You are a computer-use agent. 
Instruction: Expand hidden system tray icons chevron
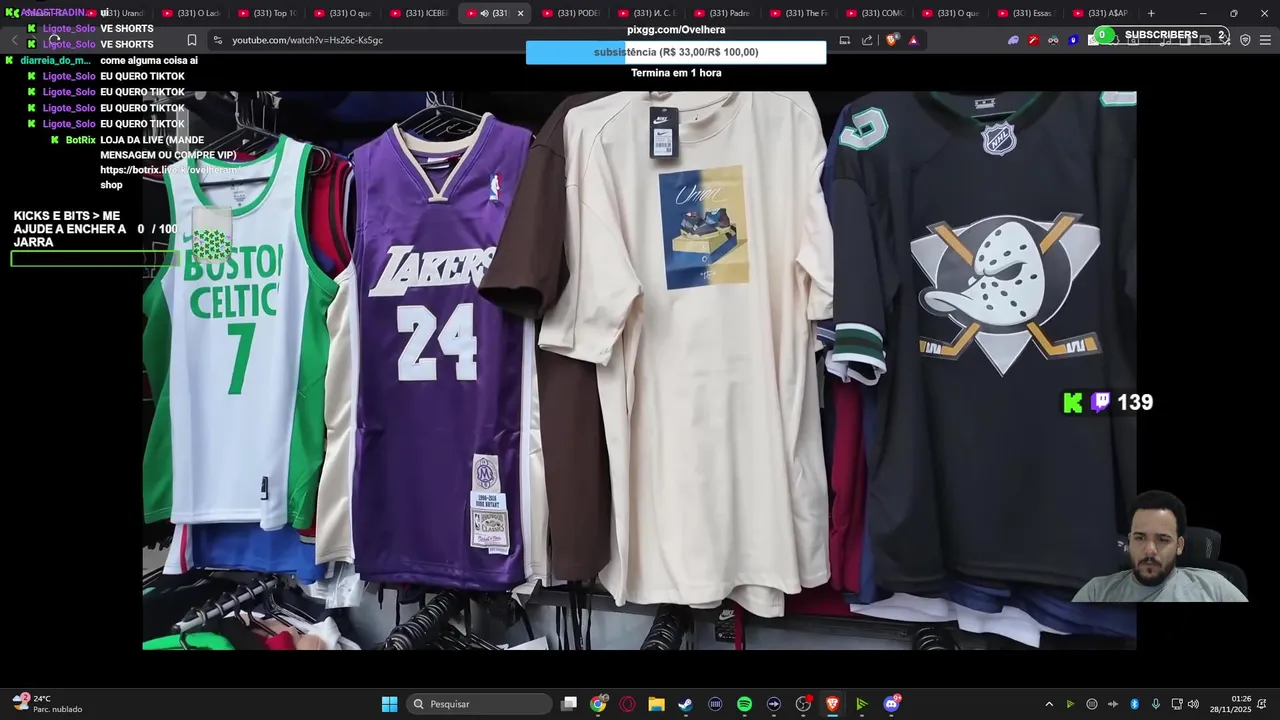1049,704
